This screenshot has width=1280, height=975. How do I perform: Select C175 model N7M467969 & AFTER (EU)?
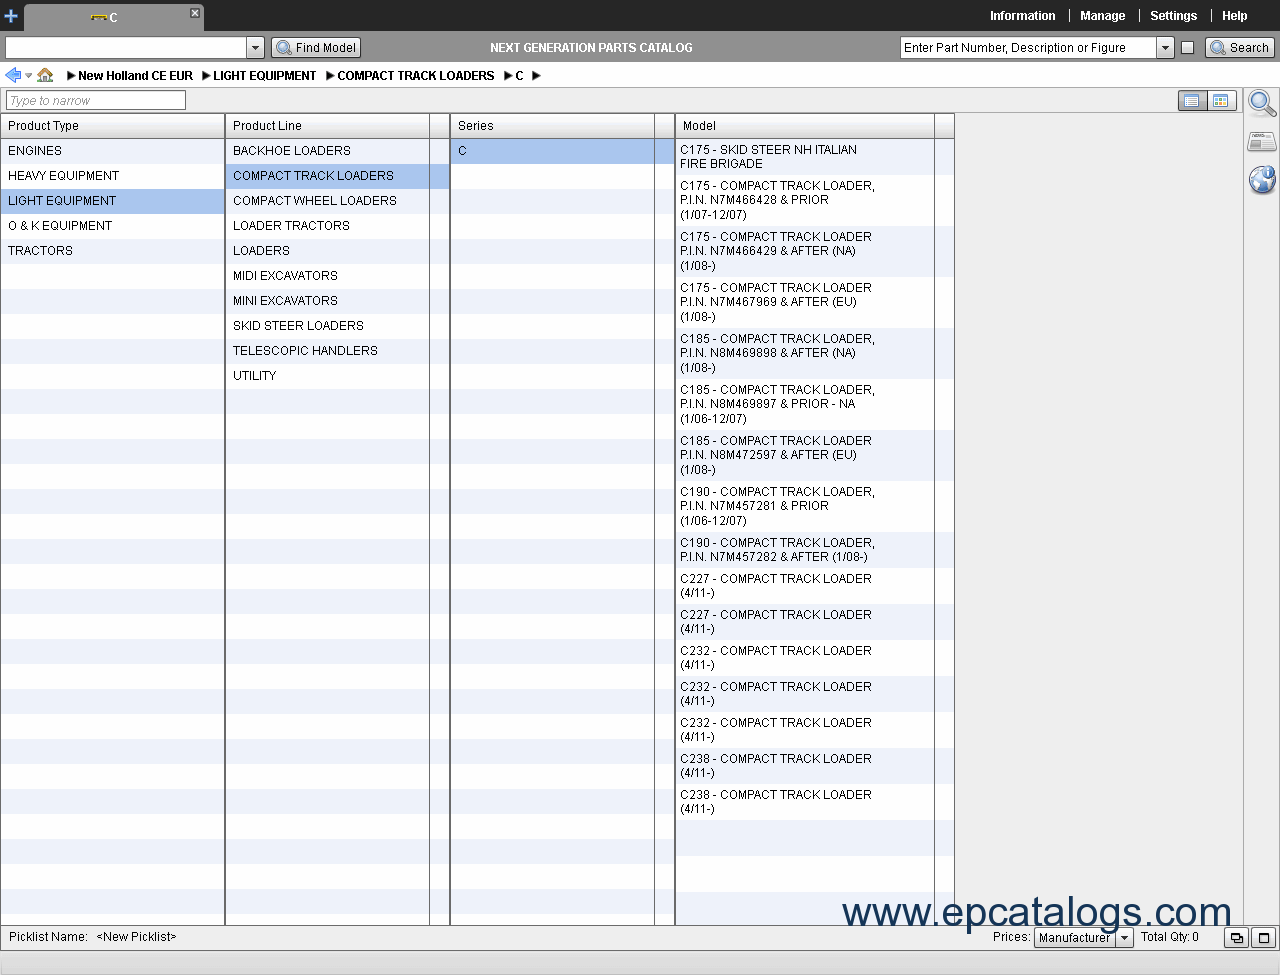[815, 302]
